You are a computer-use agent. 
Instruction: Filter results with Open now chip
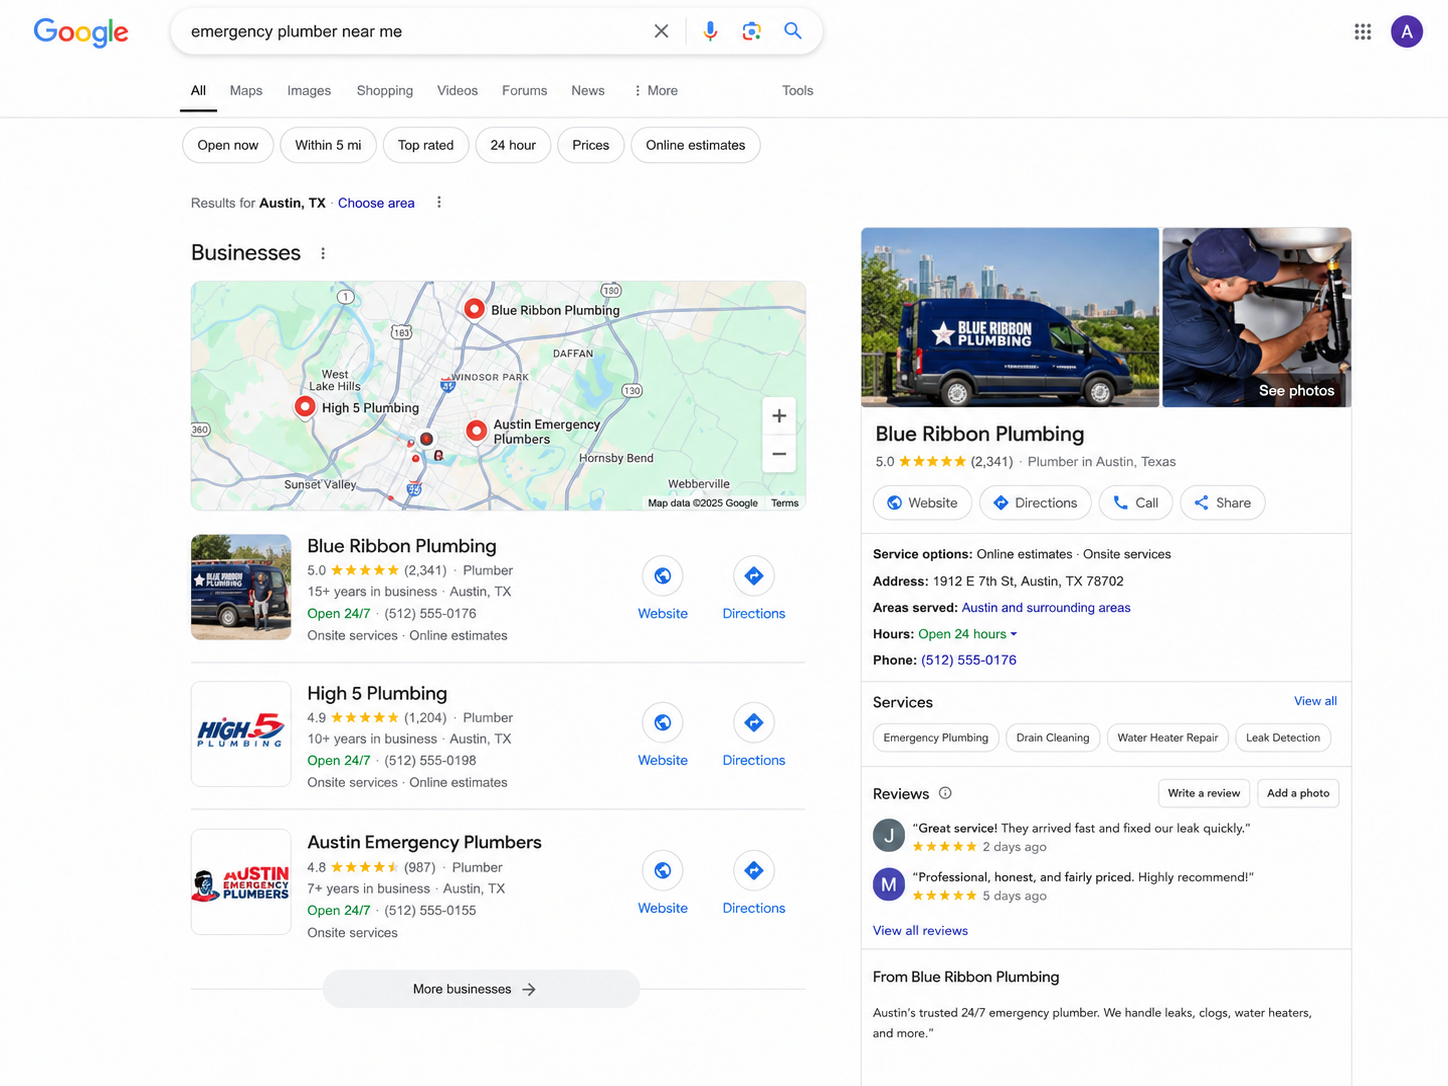pos(228,145)
